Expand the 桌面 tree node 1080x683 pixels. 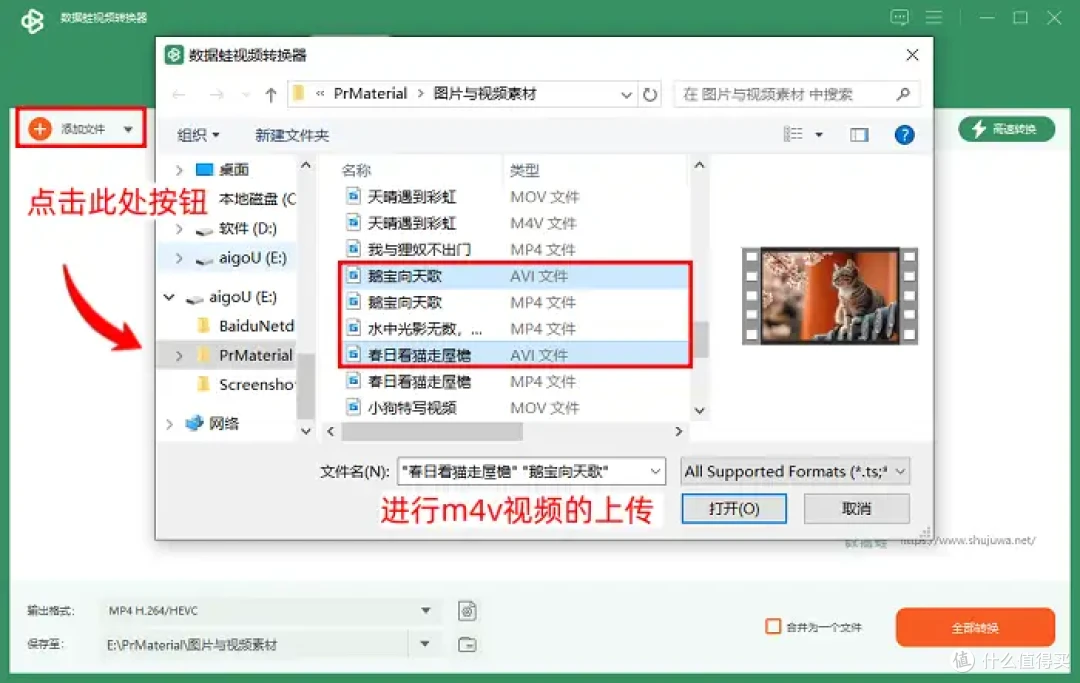(179, 170)
